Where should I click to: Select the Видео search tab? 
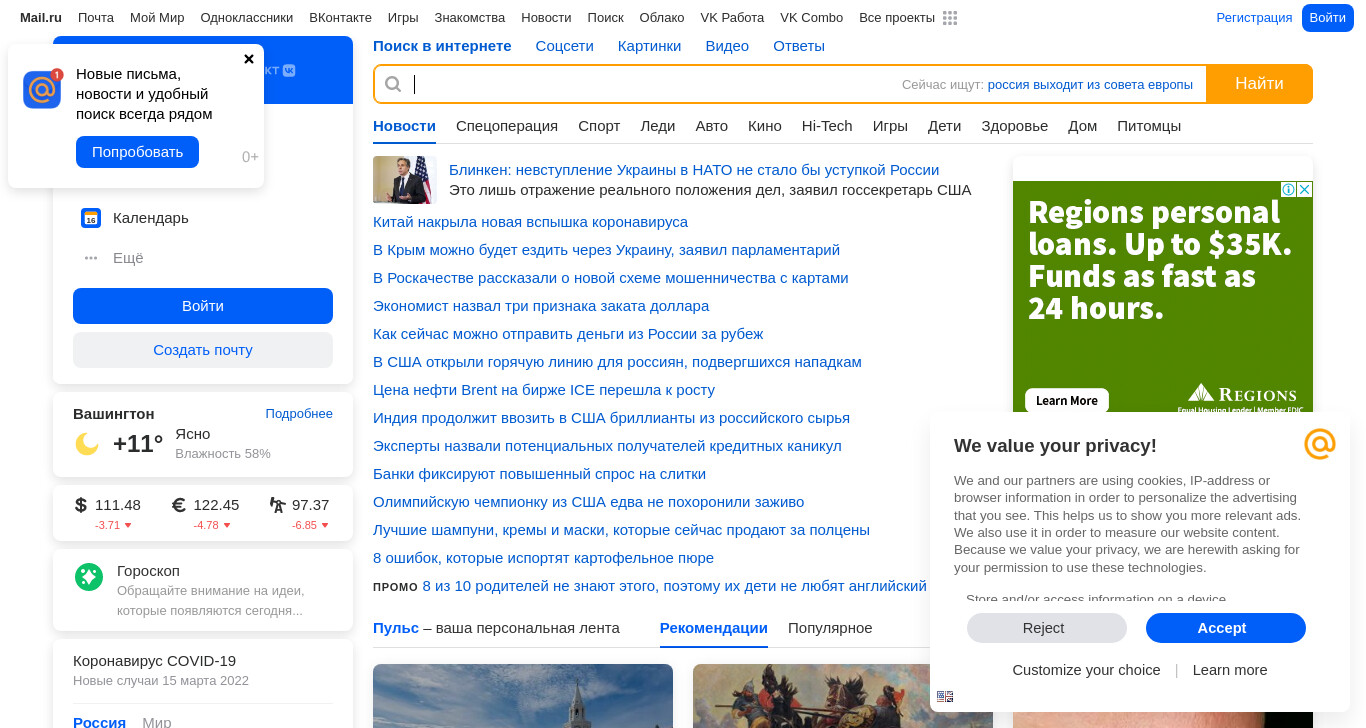727,46
